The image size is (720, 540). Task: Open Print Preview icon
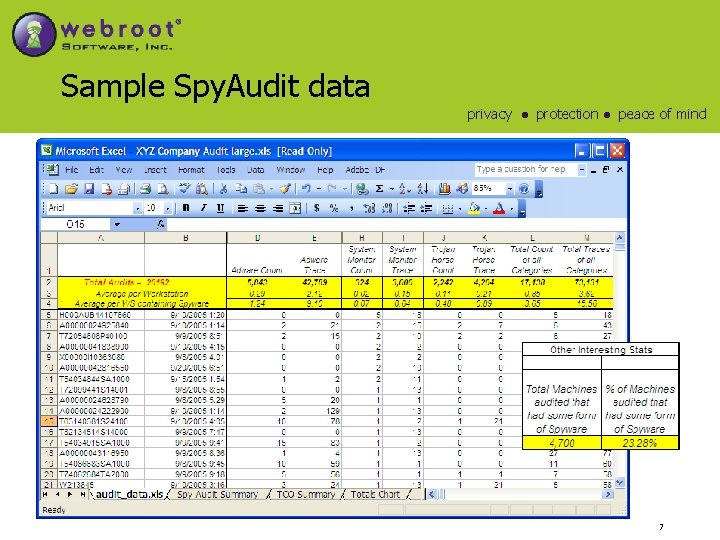[x=163, y=189]
